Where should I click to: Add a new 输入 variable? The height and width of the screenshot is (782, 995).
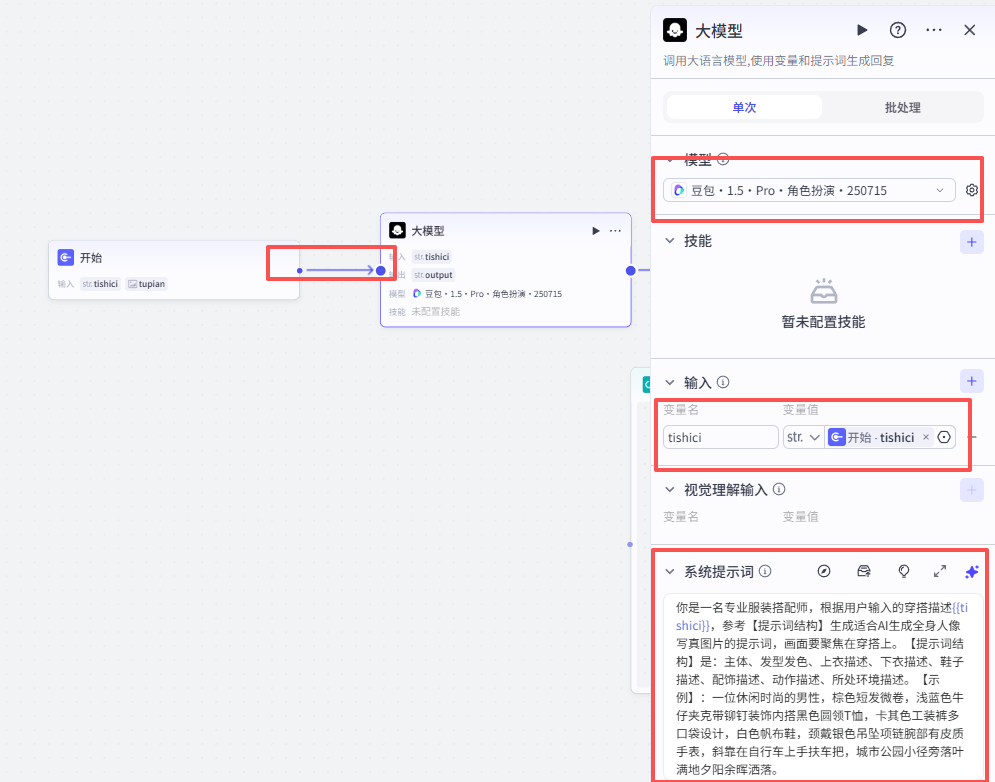pos(971,381)
